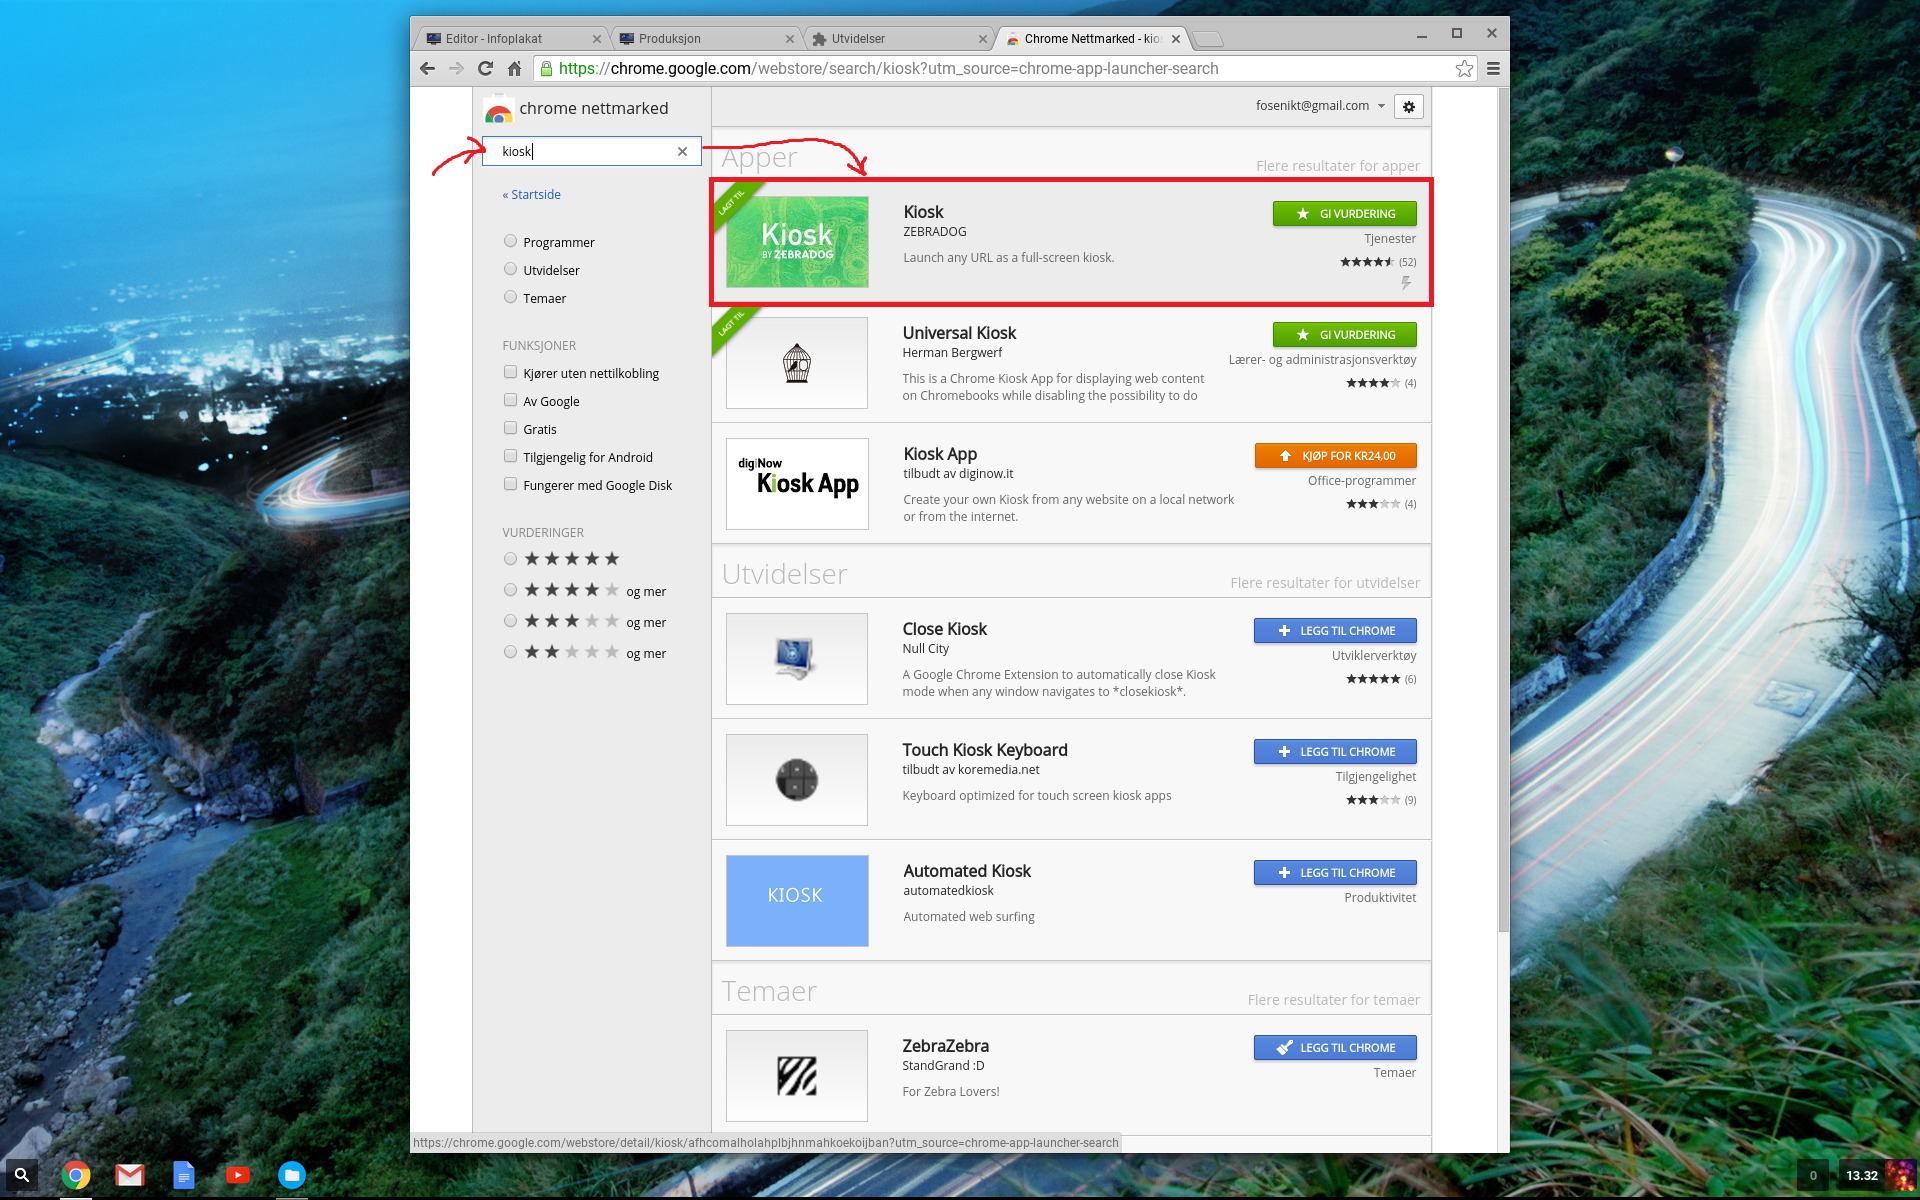The width and height of the screenshot is (1920, 1200).
Task: Add Touch Kiosk Keyboard to Chrome
Action: point(1335,752)
